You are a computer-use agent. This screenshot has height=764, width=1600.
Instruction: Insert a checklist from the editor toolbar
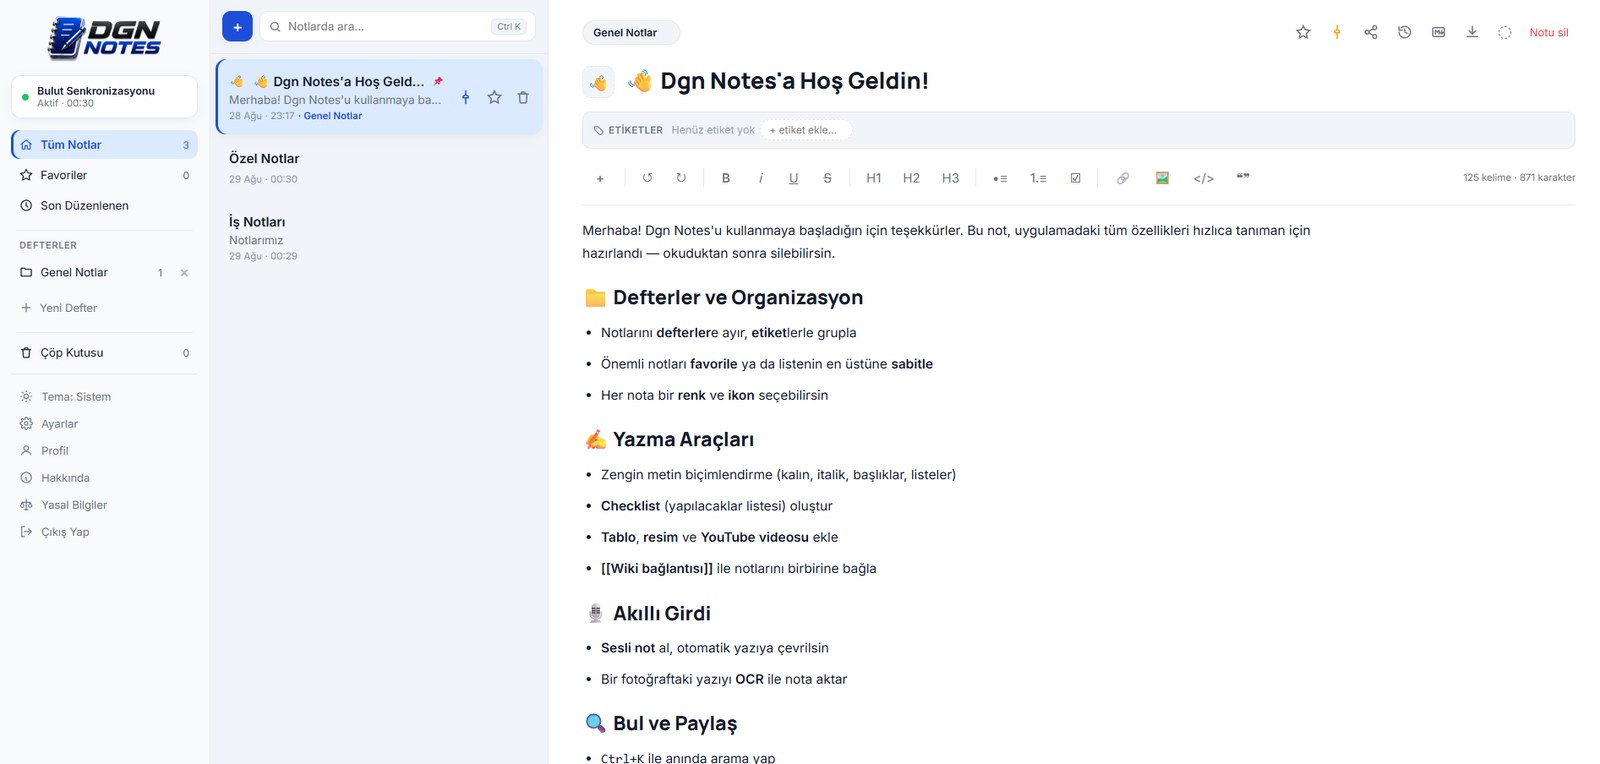(1076, 178)
